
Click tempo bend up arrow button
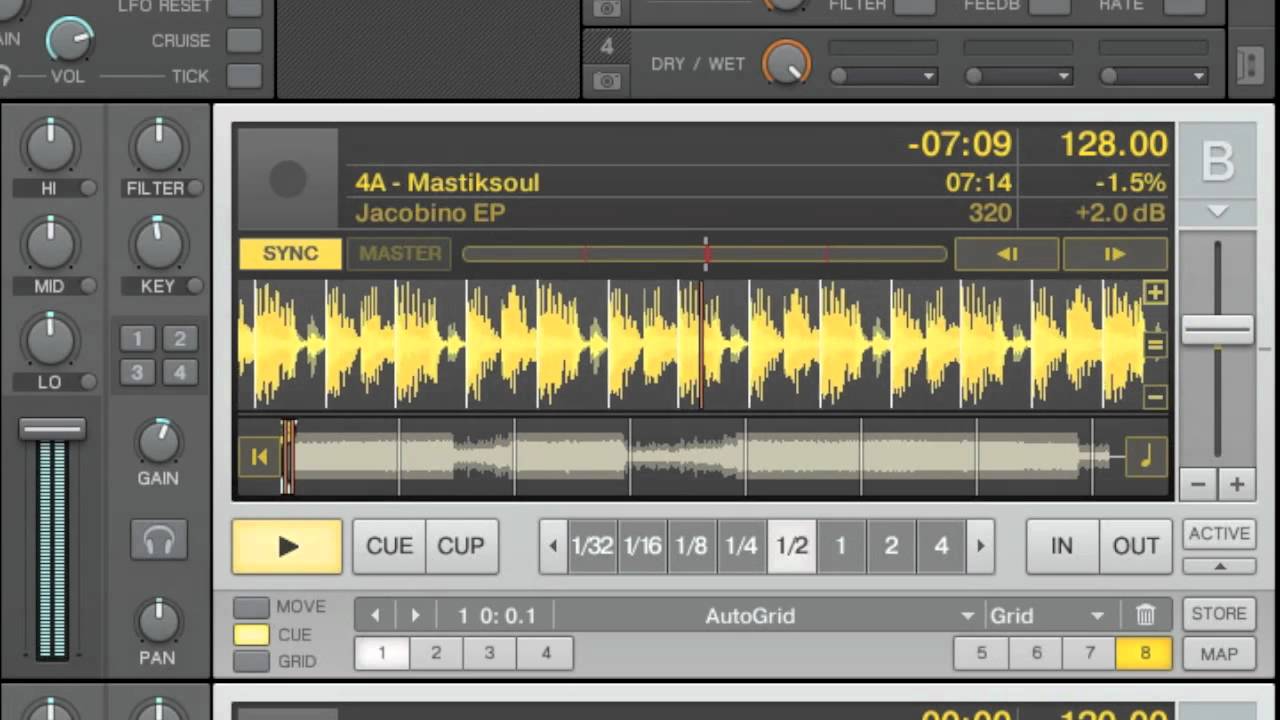1115,254
